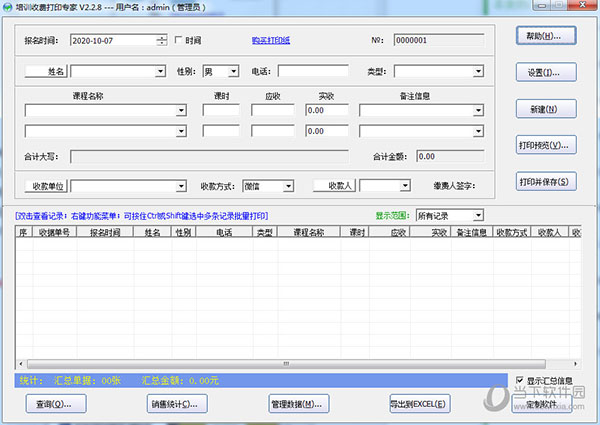Click the 电话 phone input field
600x425 pixels.
[313, 71]
